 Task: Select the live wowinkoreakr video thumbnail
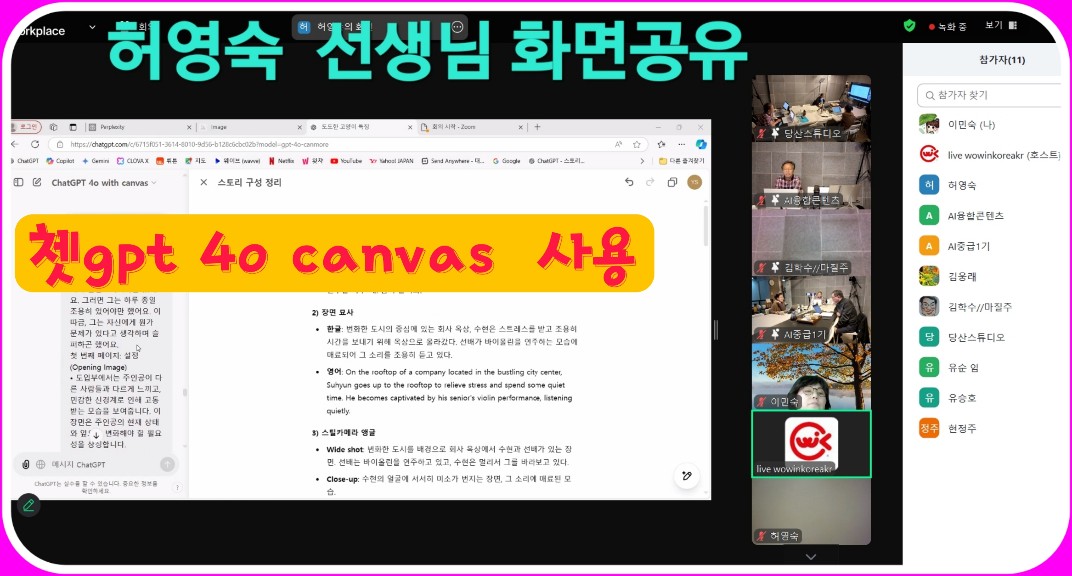point(811,443)
